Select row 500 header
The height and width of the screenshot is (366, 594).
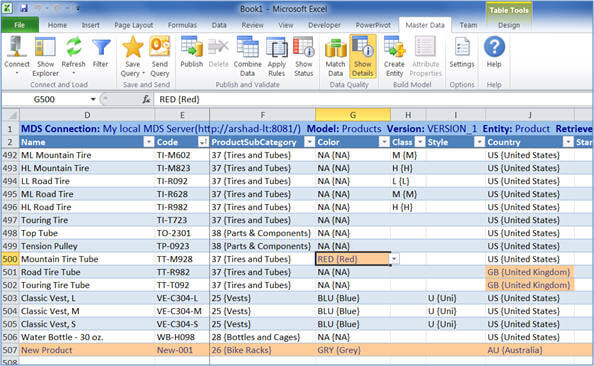10,259
